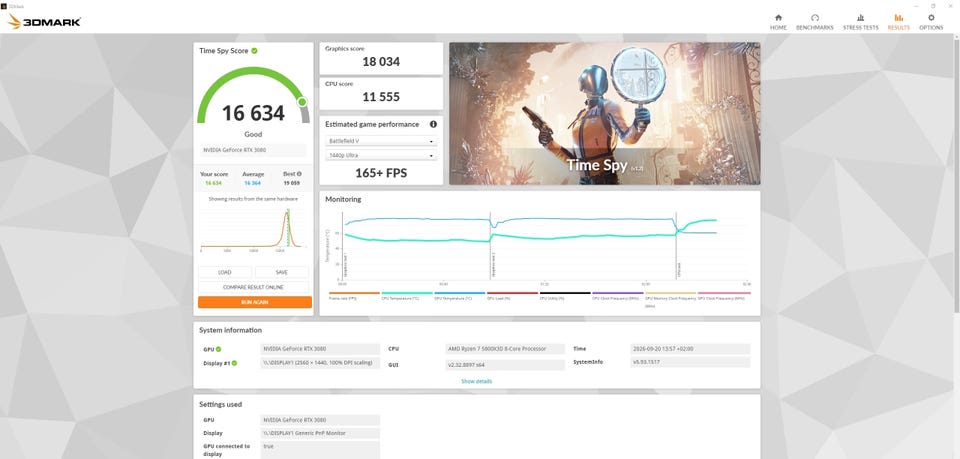Click the green check next to GPU label
This screenshot has width=960, height=459.
pos(219,349)
